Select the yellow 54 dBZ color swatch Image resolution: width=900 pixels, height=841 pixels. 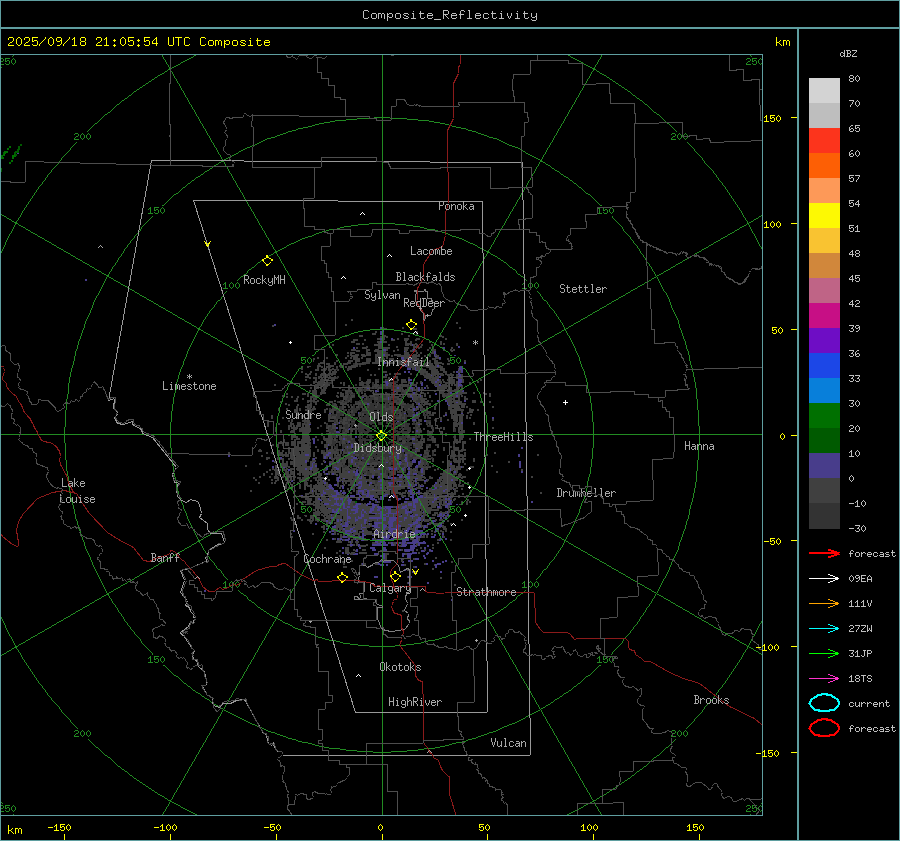tap(824, 216)
